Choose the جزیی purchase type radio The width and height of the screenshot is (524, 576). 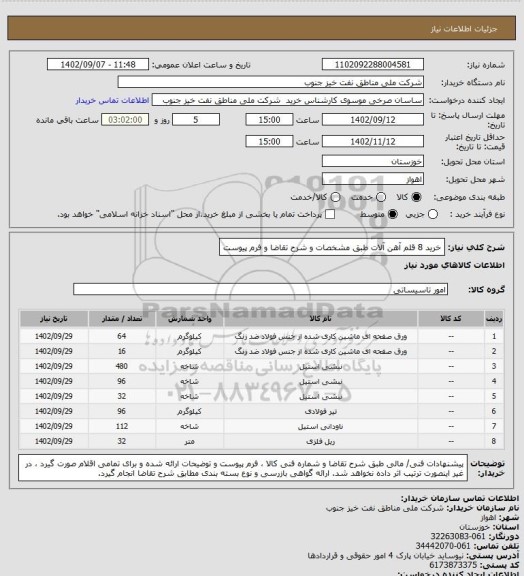coord(433,214)
